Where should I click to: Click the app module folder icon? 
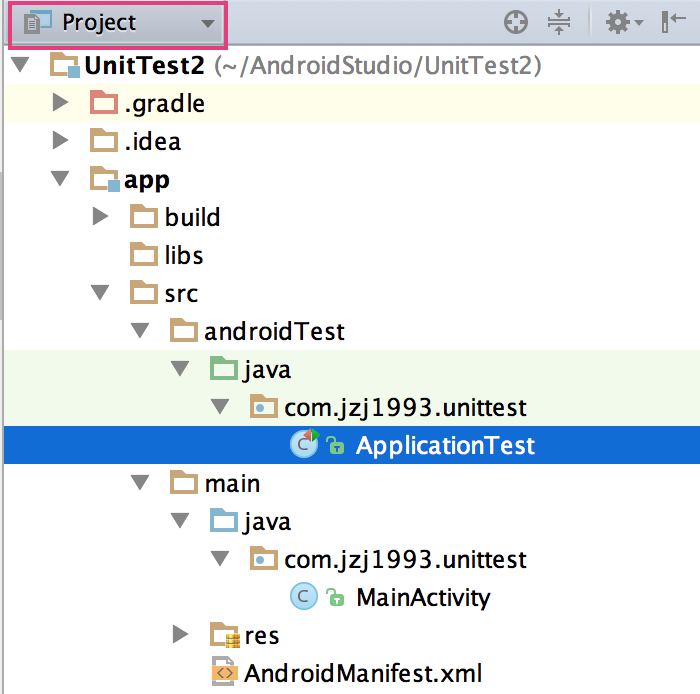(x=105, y=179)
